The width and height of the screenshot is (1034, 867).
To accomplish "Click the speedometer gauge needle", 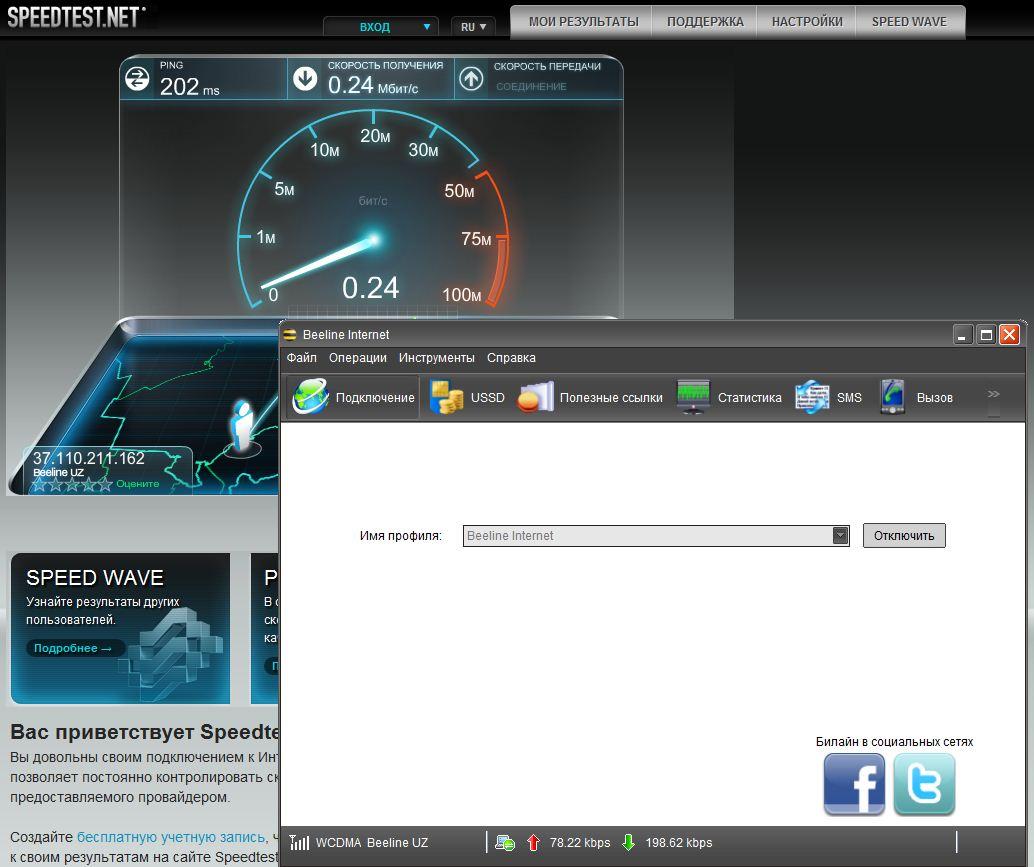I will (320, 262).
